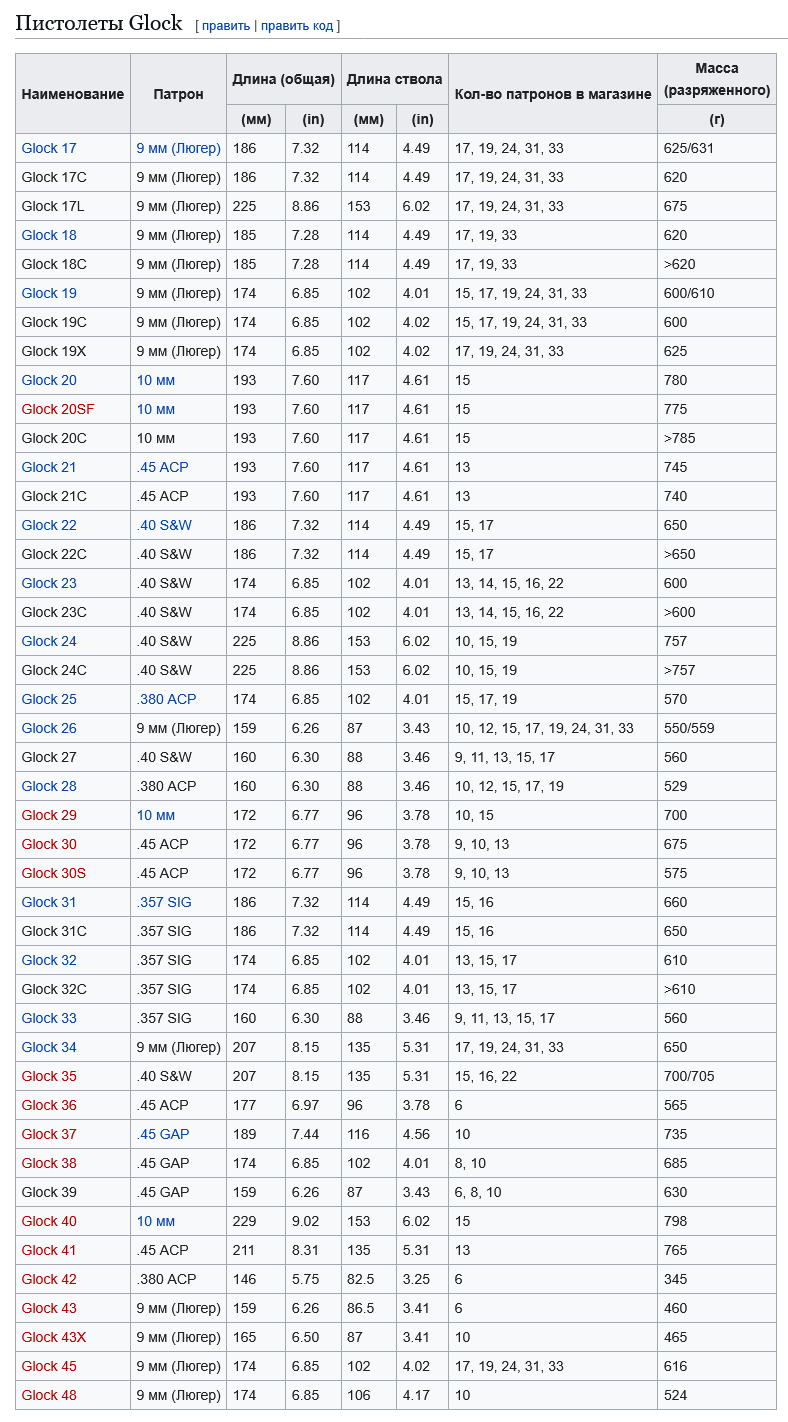Click the Glock 23 link
Screen dimensions: 788x1422
point(49,583)
